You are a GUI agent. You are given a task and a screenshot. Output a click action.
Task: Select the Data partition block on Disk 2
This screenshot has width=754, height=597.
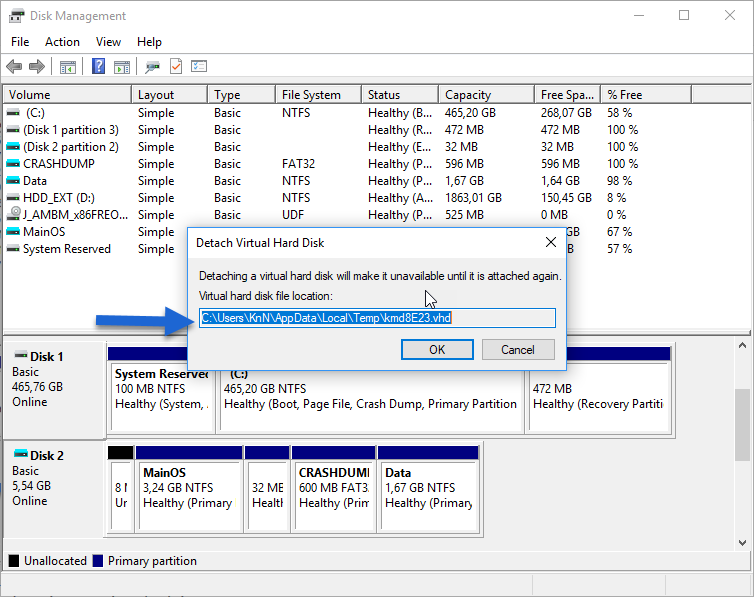tap(428, 489)
